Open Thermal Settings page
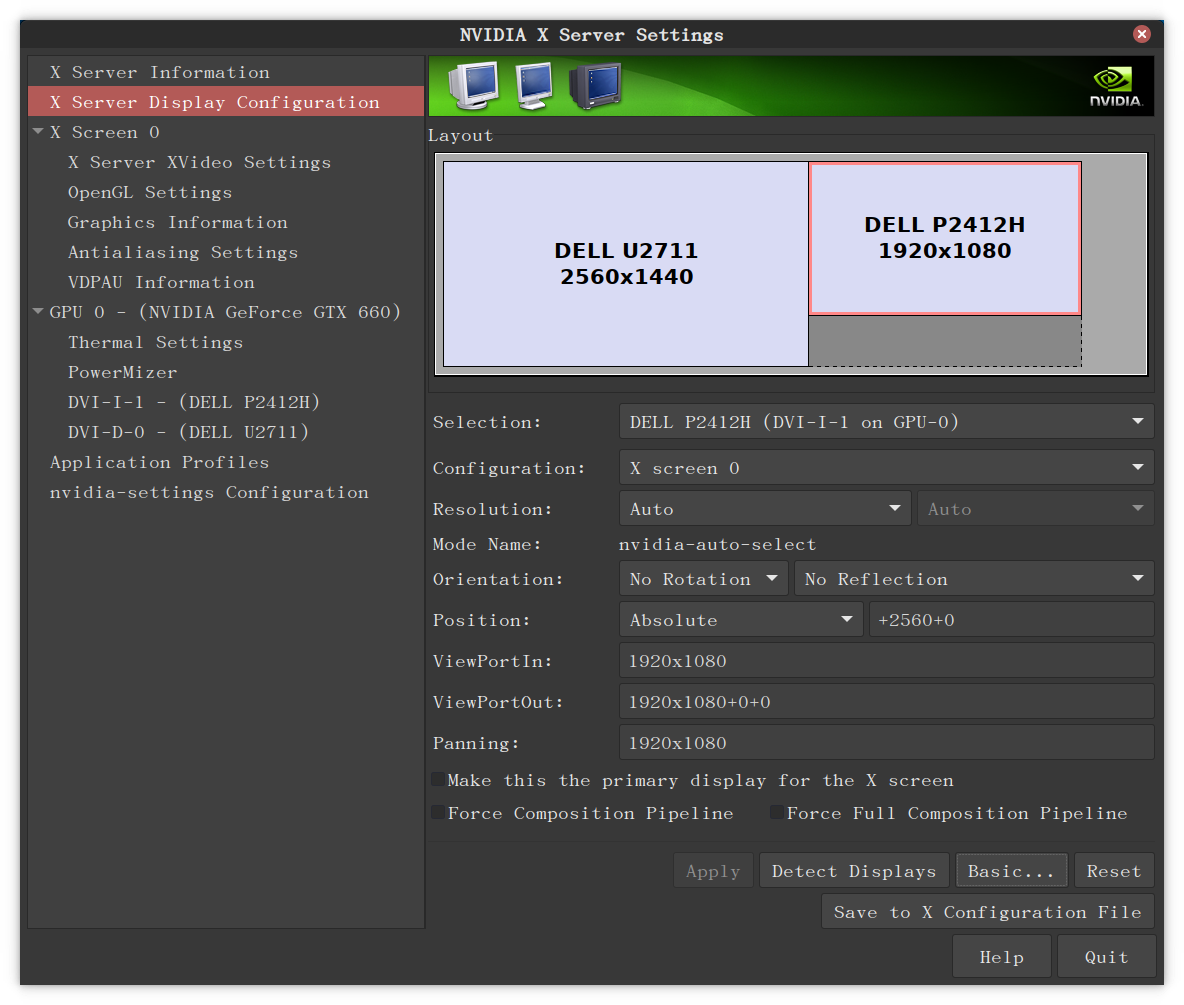The width and height of the screenshot is (1184, 1005). 156,342
